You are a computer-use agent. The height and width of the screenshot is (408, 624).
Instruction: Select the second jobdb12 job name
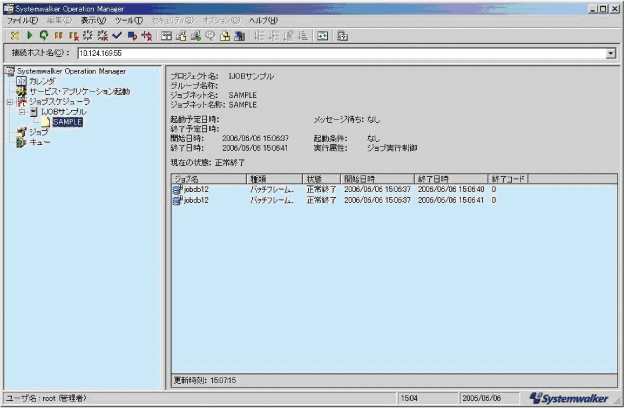[196, 200]
